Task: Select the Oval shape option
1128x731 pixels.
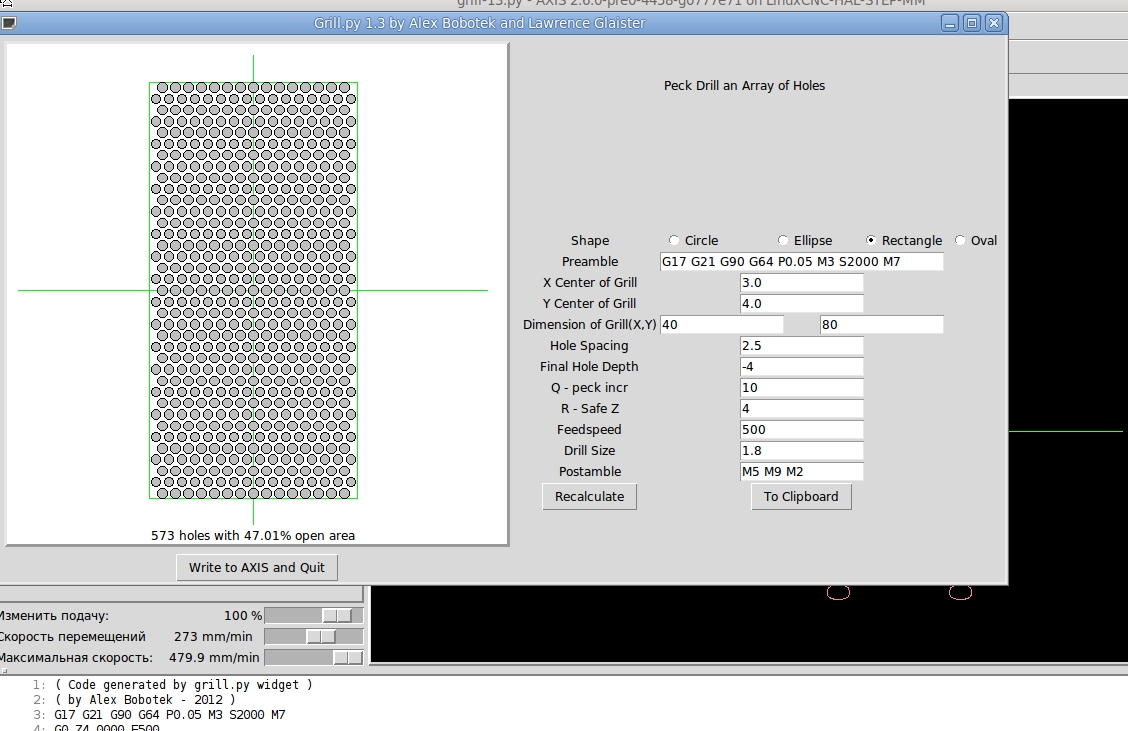Action: pos(960,240)
